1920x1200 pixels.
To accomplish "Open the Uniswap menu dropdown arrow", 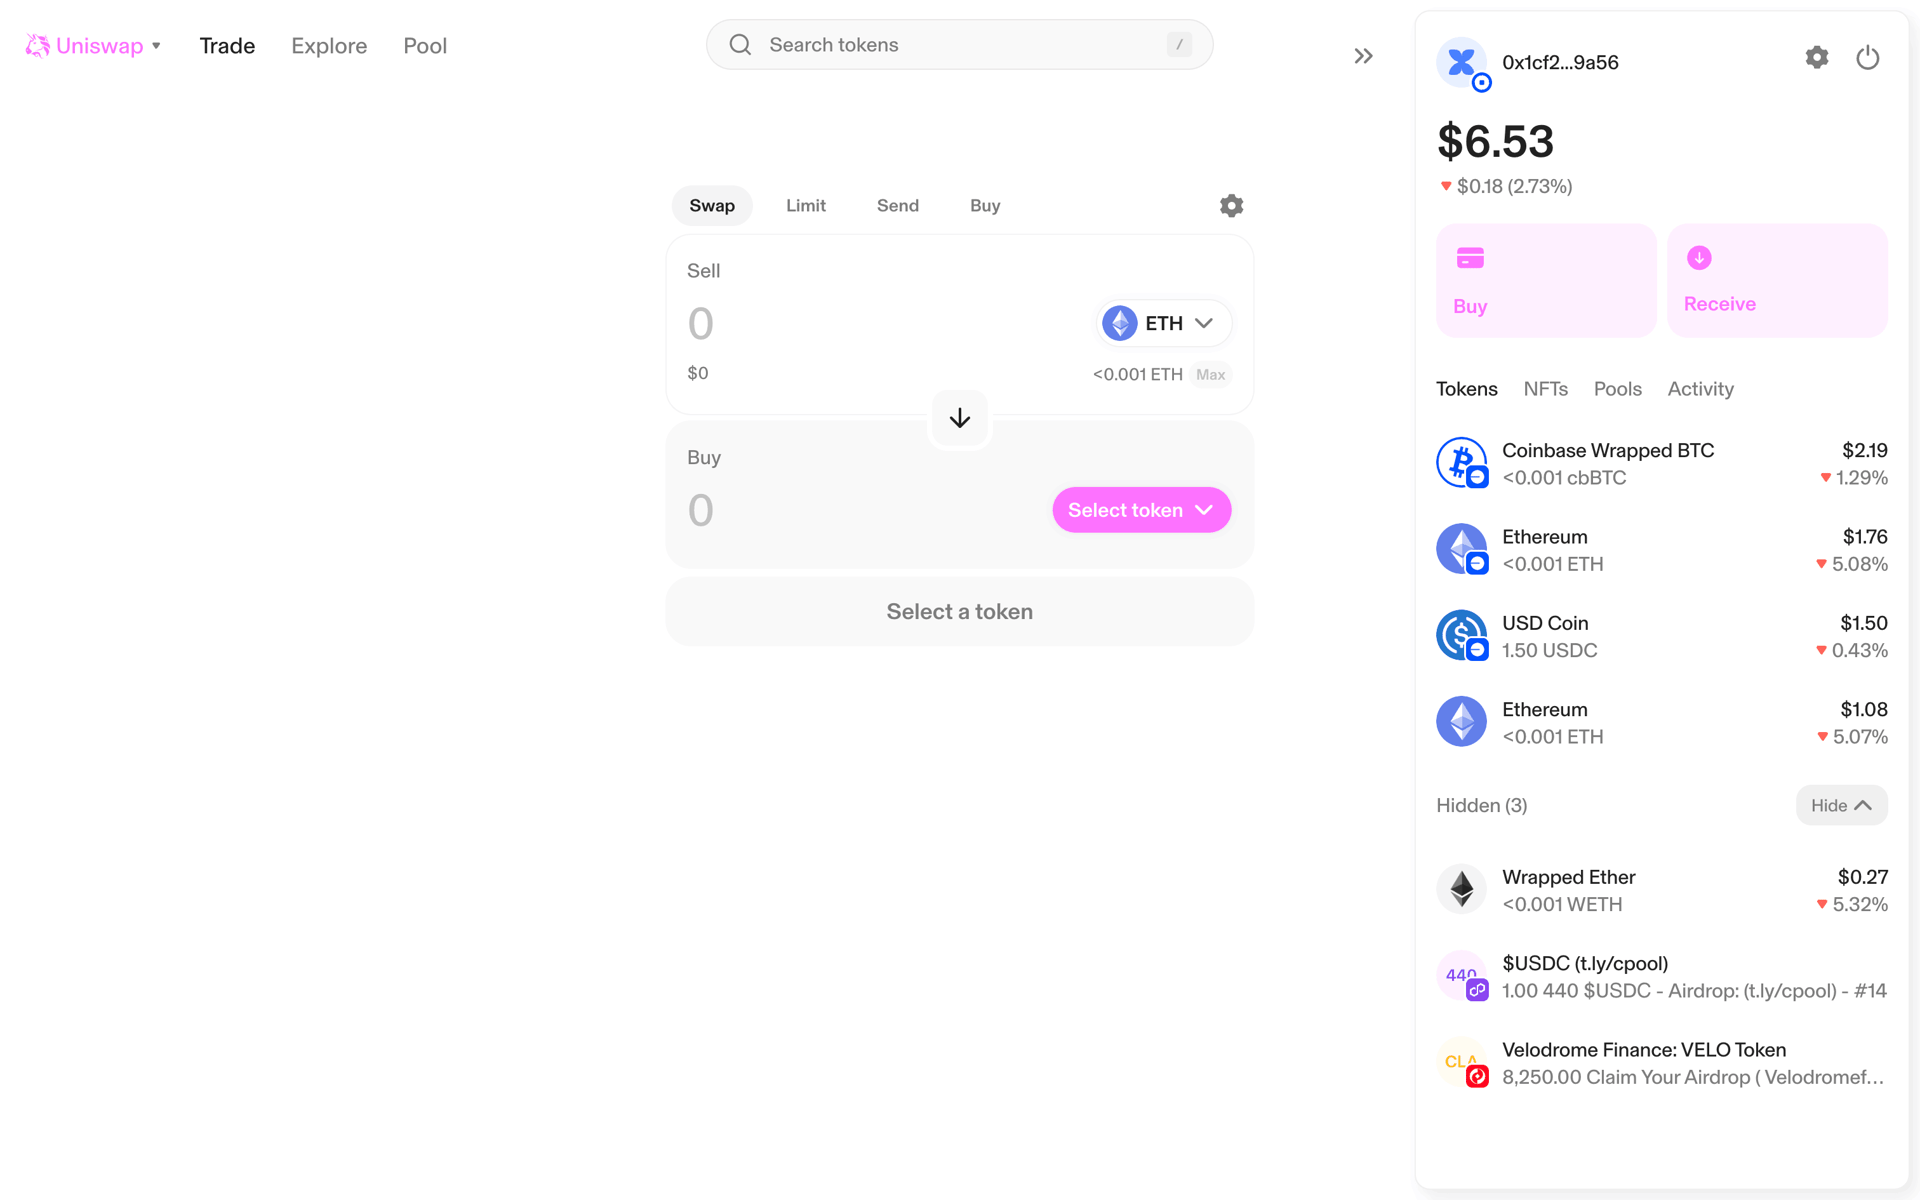I will [x=156, y=46].
